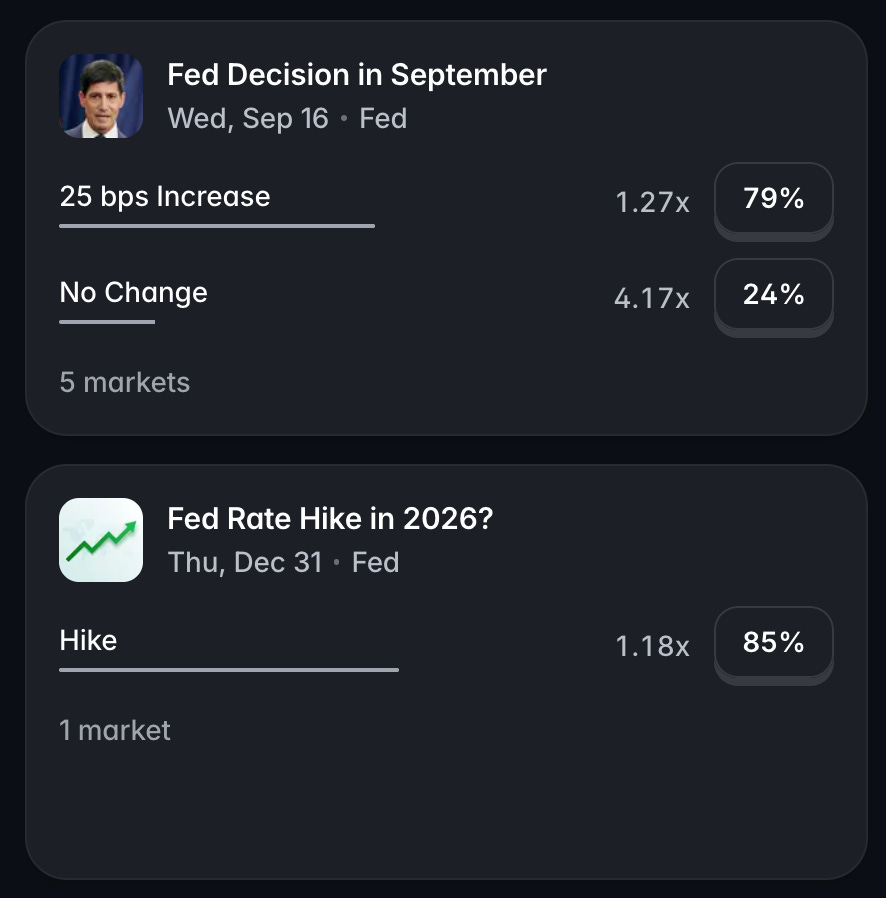Select the 79% odds button
Viewport: 886px width, 898px height.
point(774,198)
